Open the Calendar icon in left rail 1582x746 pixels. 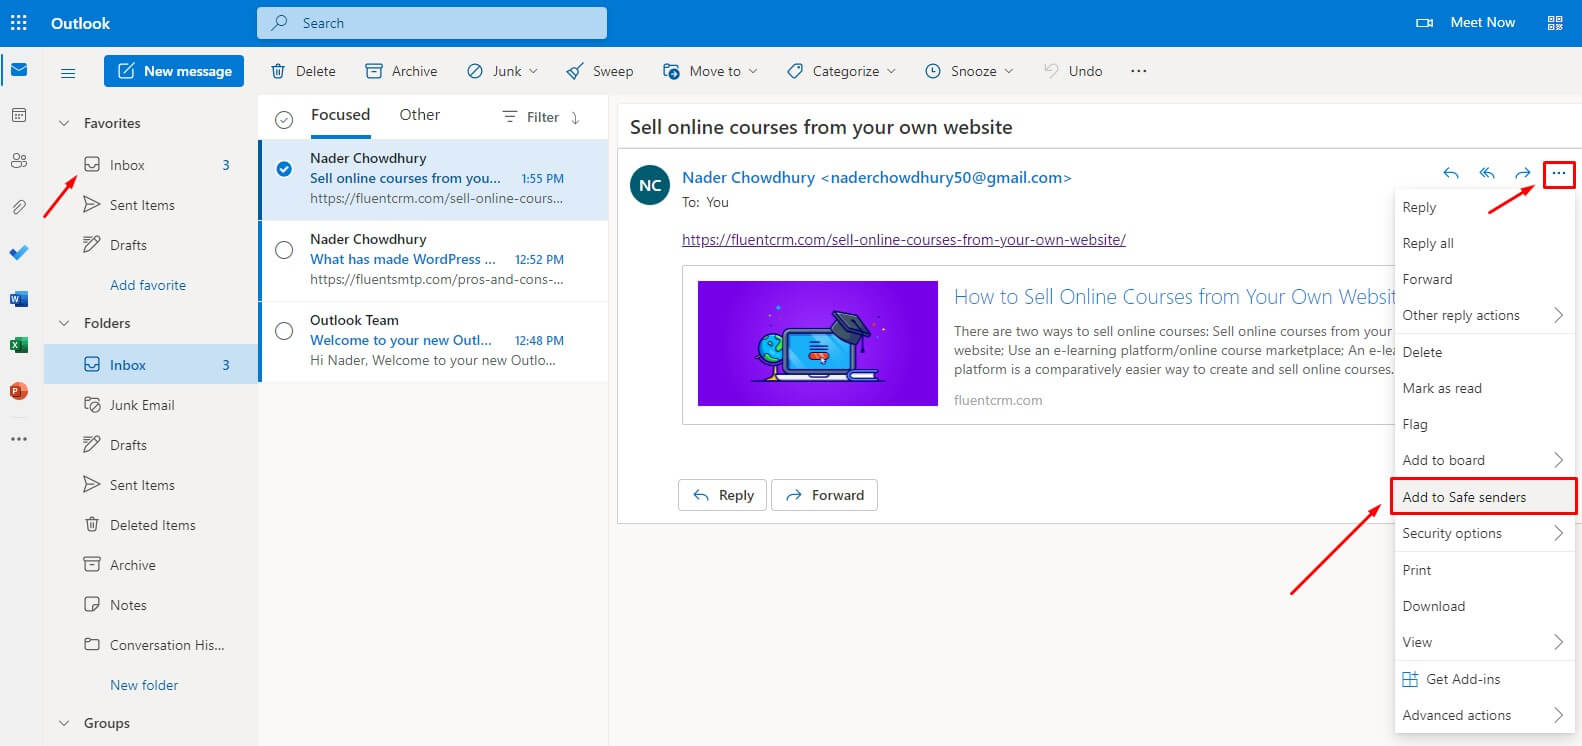[19, 115]
